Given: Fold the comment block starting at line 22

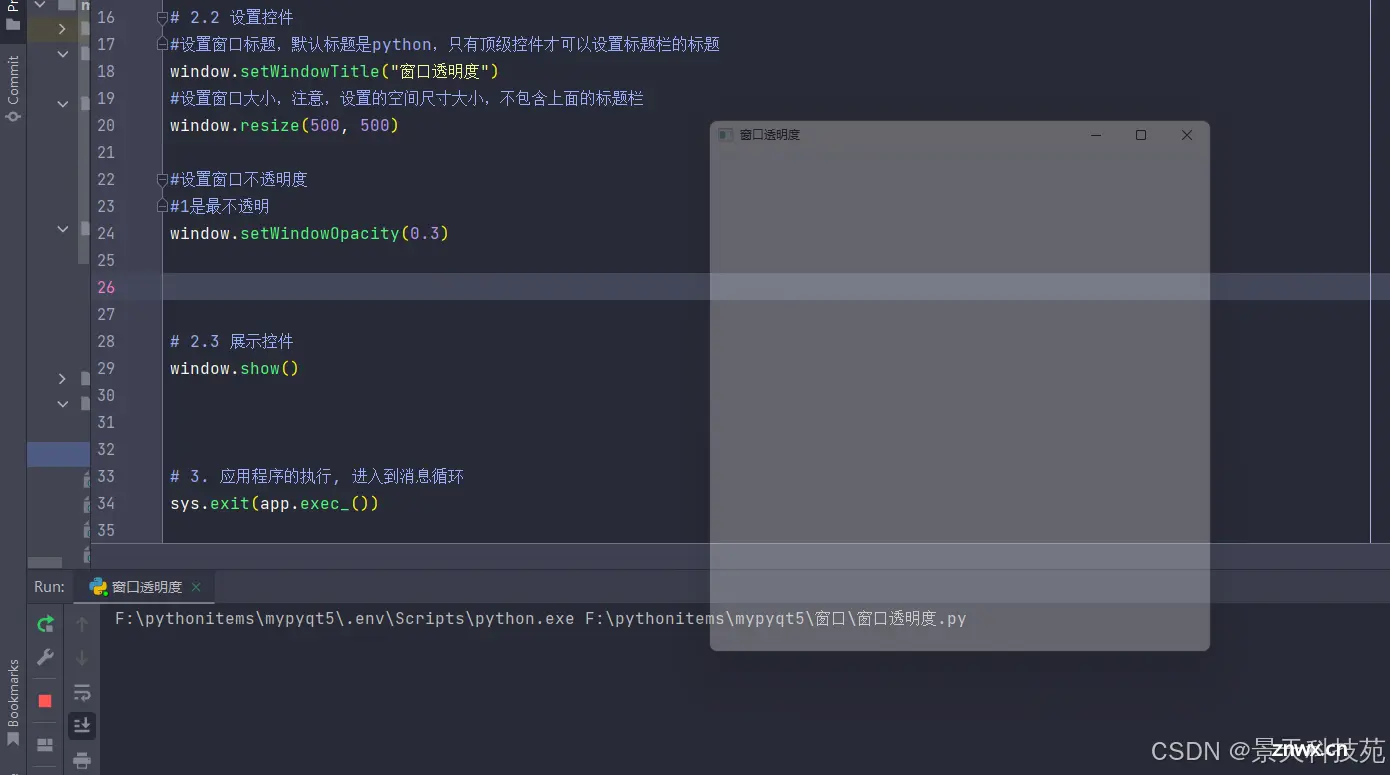Looking at the screenshot, I should pyautogui.click(x=162, y=179).
